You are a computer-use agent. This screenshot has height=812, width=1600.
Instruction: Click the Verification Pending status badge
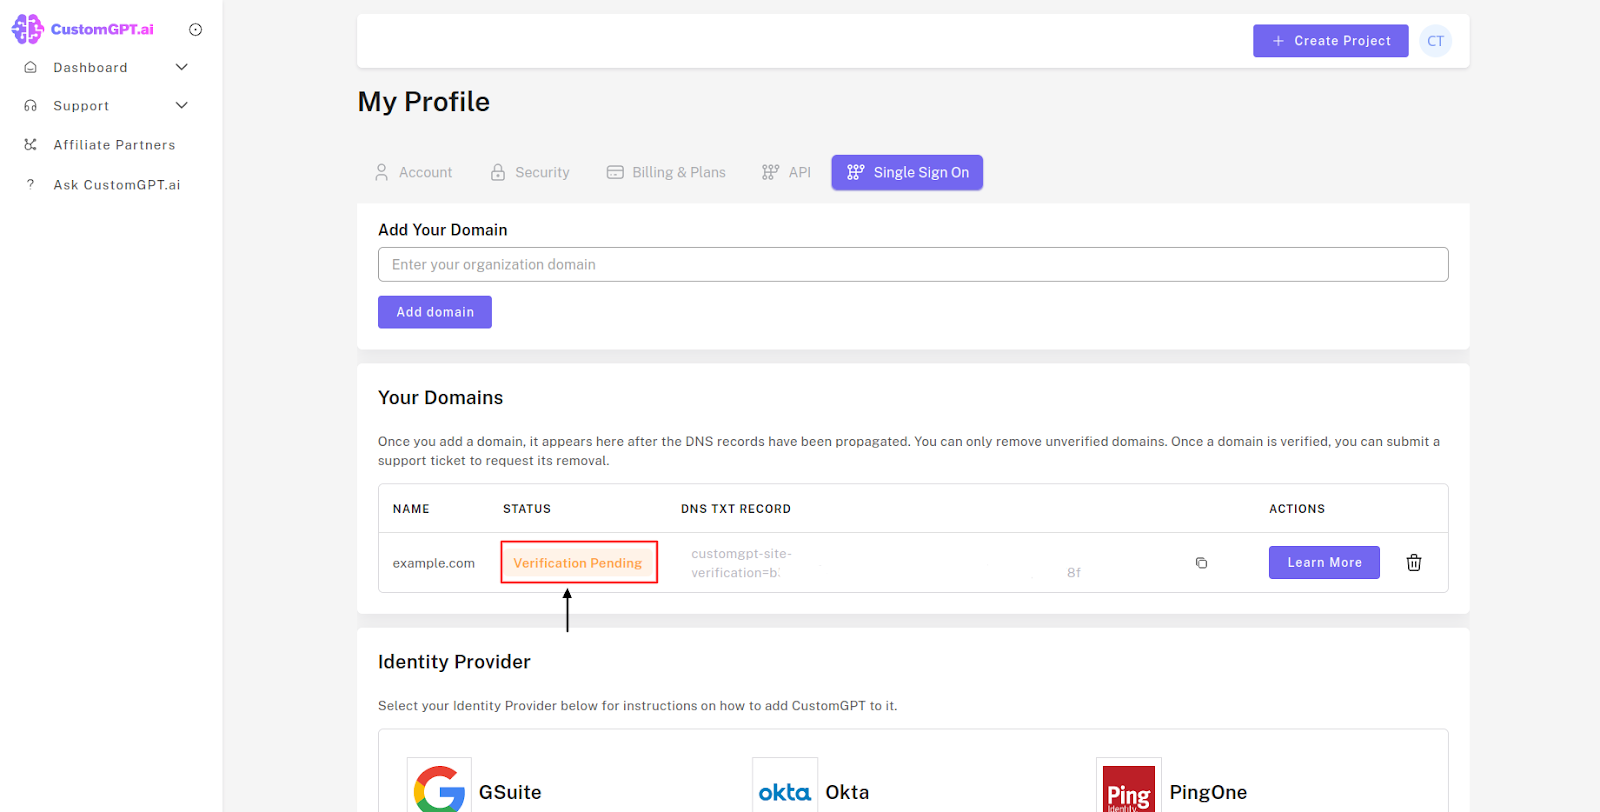(x=578, y=563)
